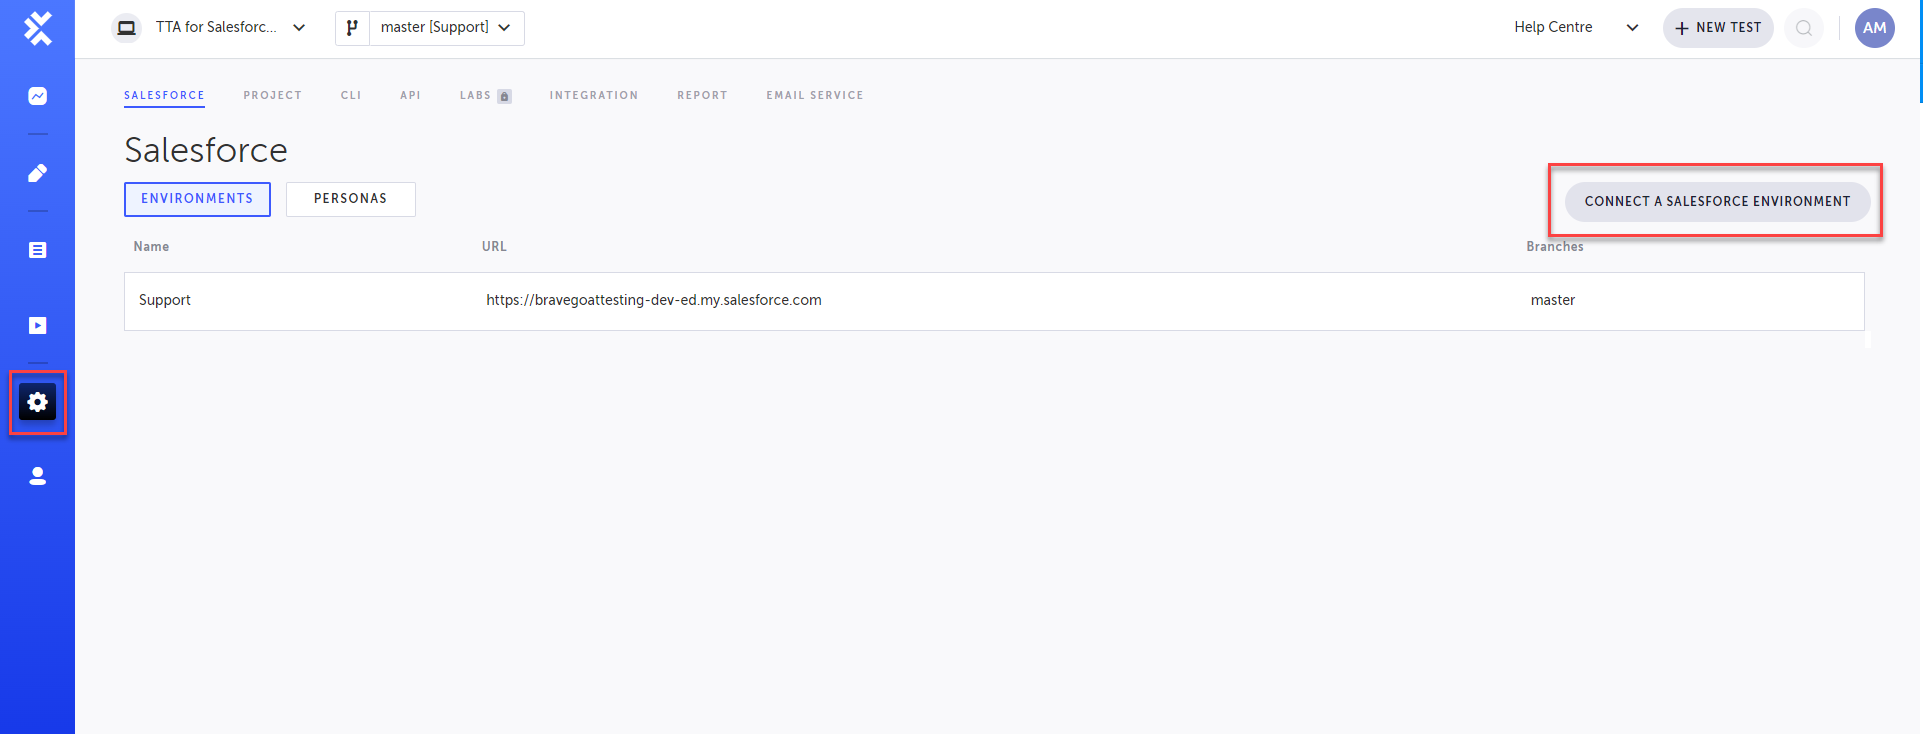Click the Salesforce page heading
1923x734 pixels.
click(x=206, y=150)
